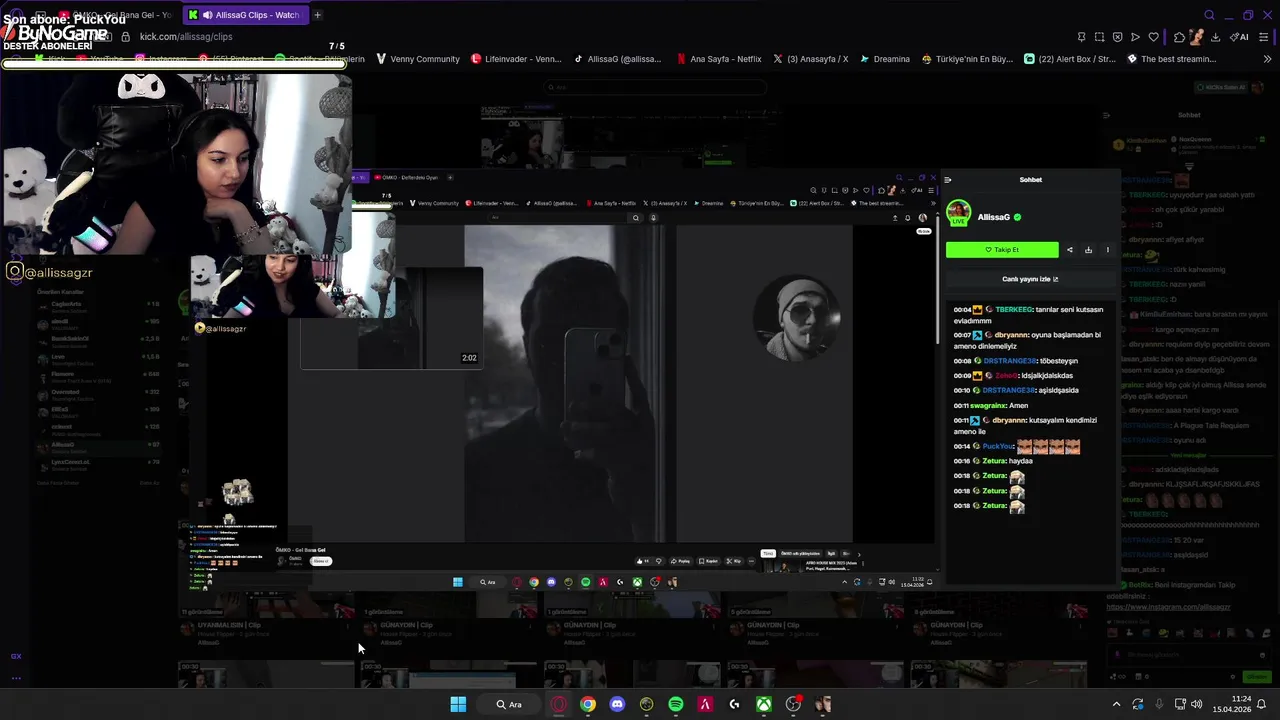This screenshot has width=1280, height=720.
Task: Open the Alert Box / Str... bookmark
Action: click(x=1069, y=59)
